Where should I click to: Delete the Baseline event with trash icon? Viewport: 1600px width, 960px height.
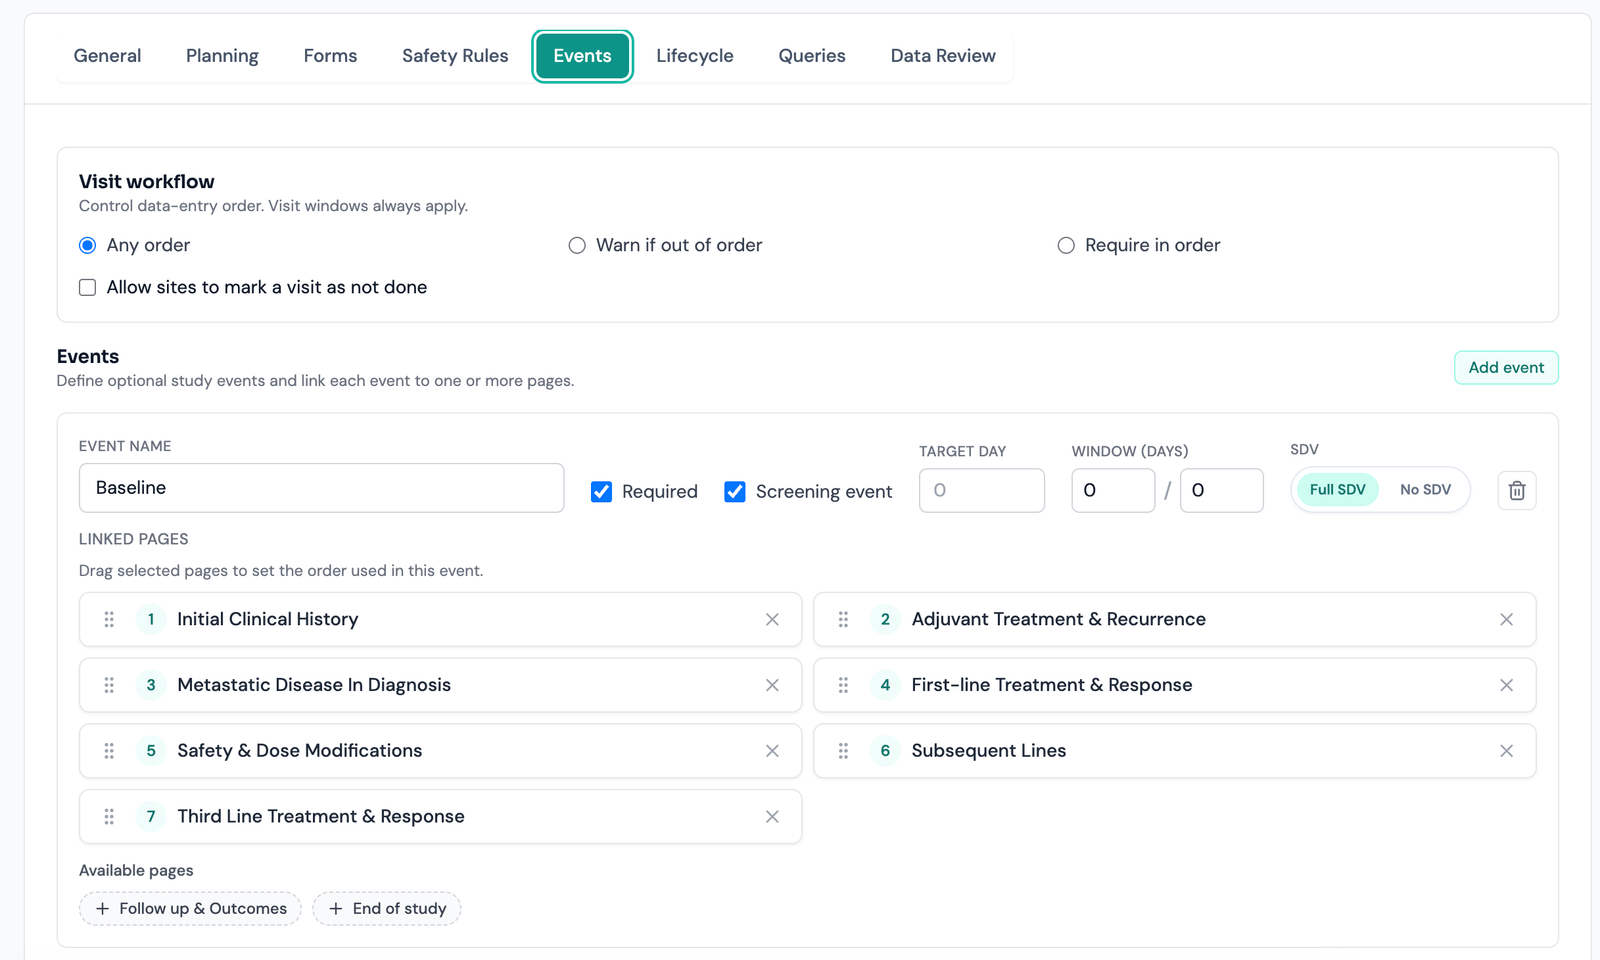[1516, 490]
